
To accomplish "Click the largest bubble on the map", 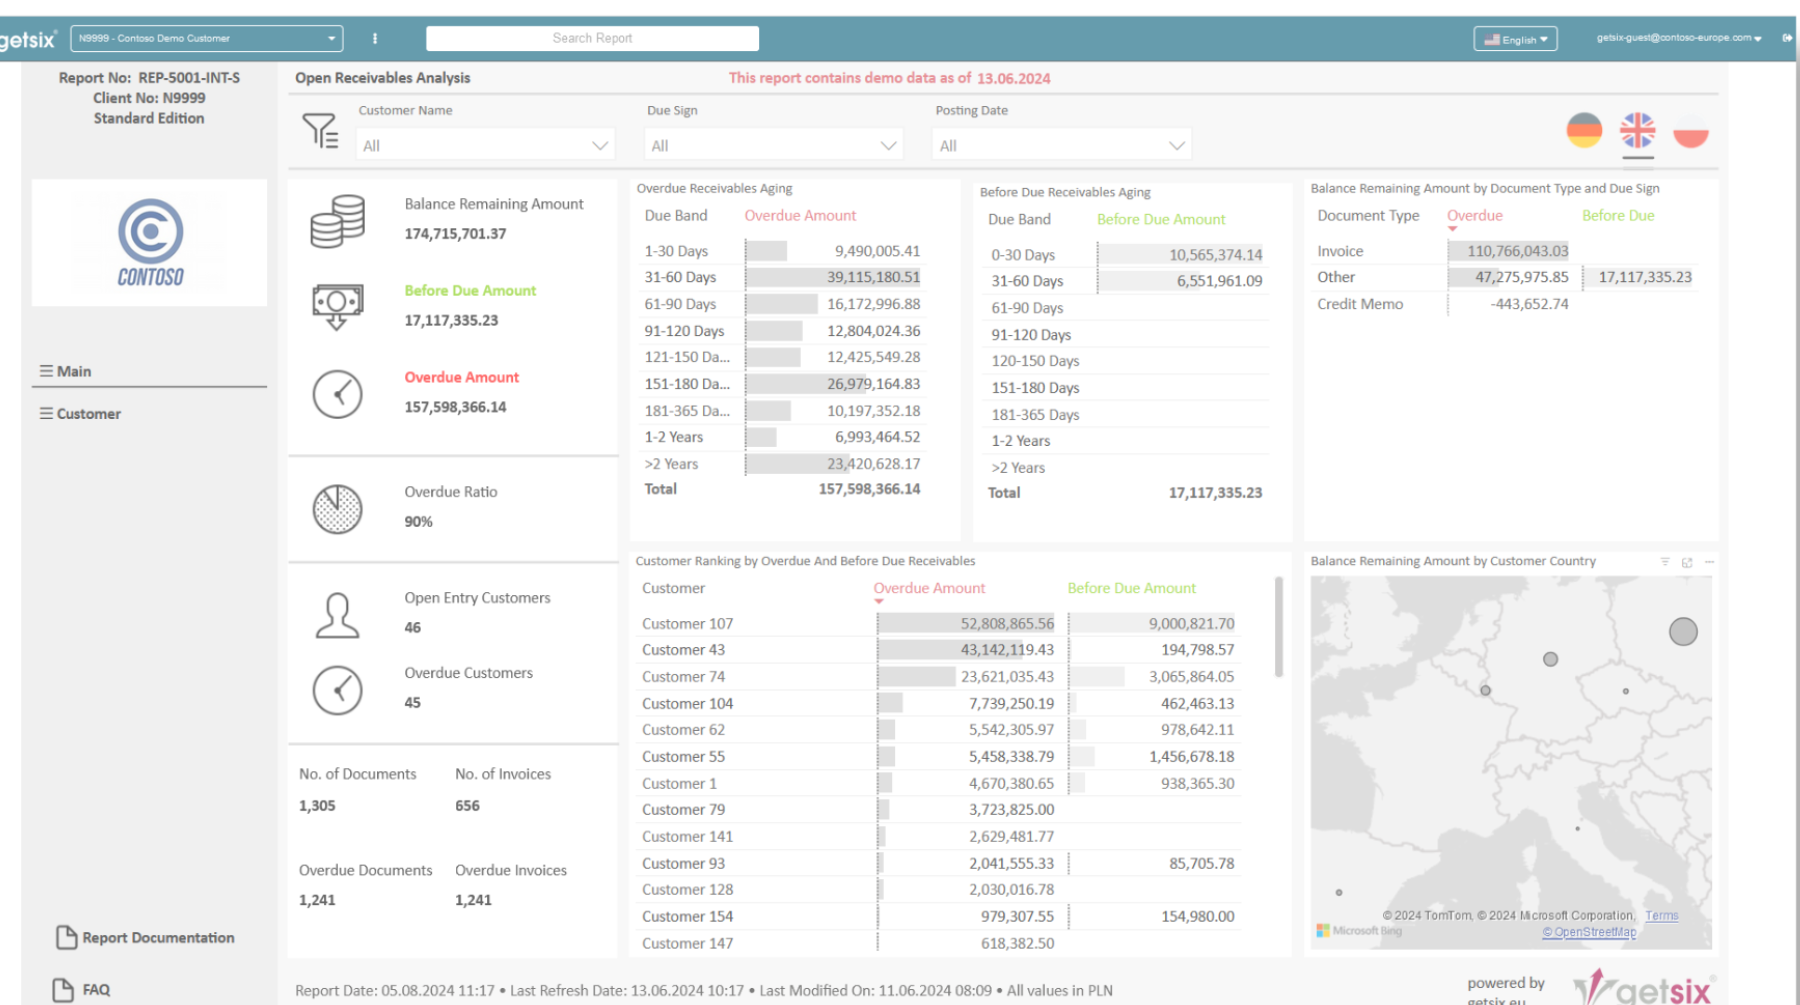I will pos(1683,631).
